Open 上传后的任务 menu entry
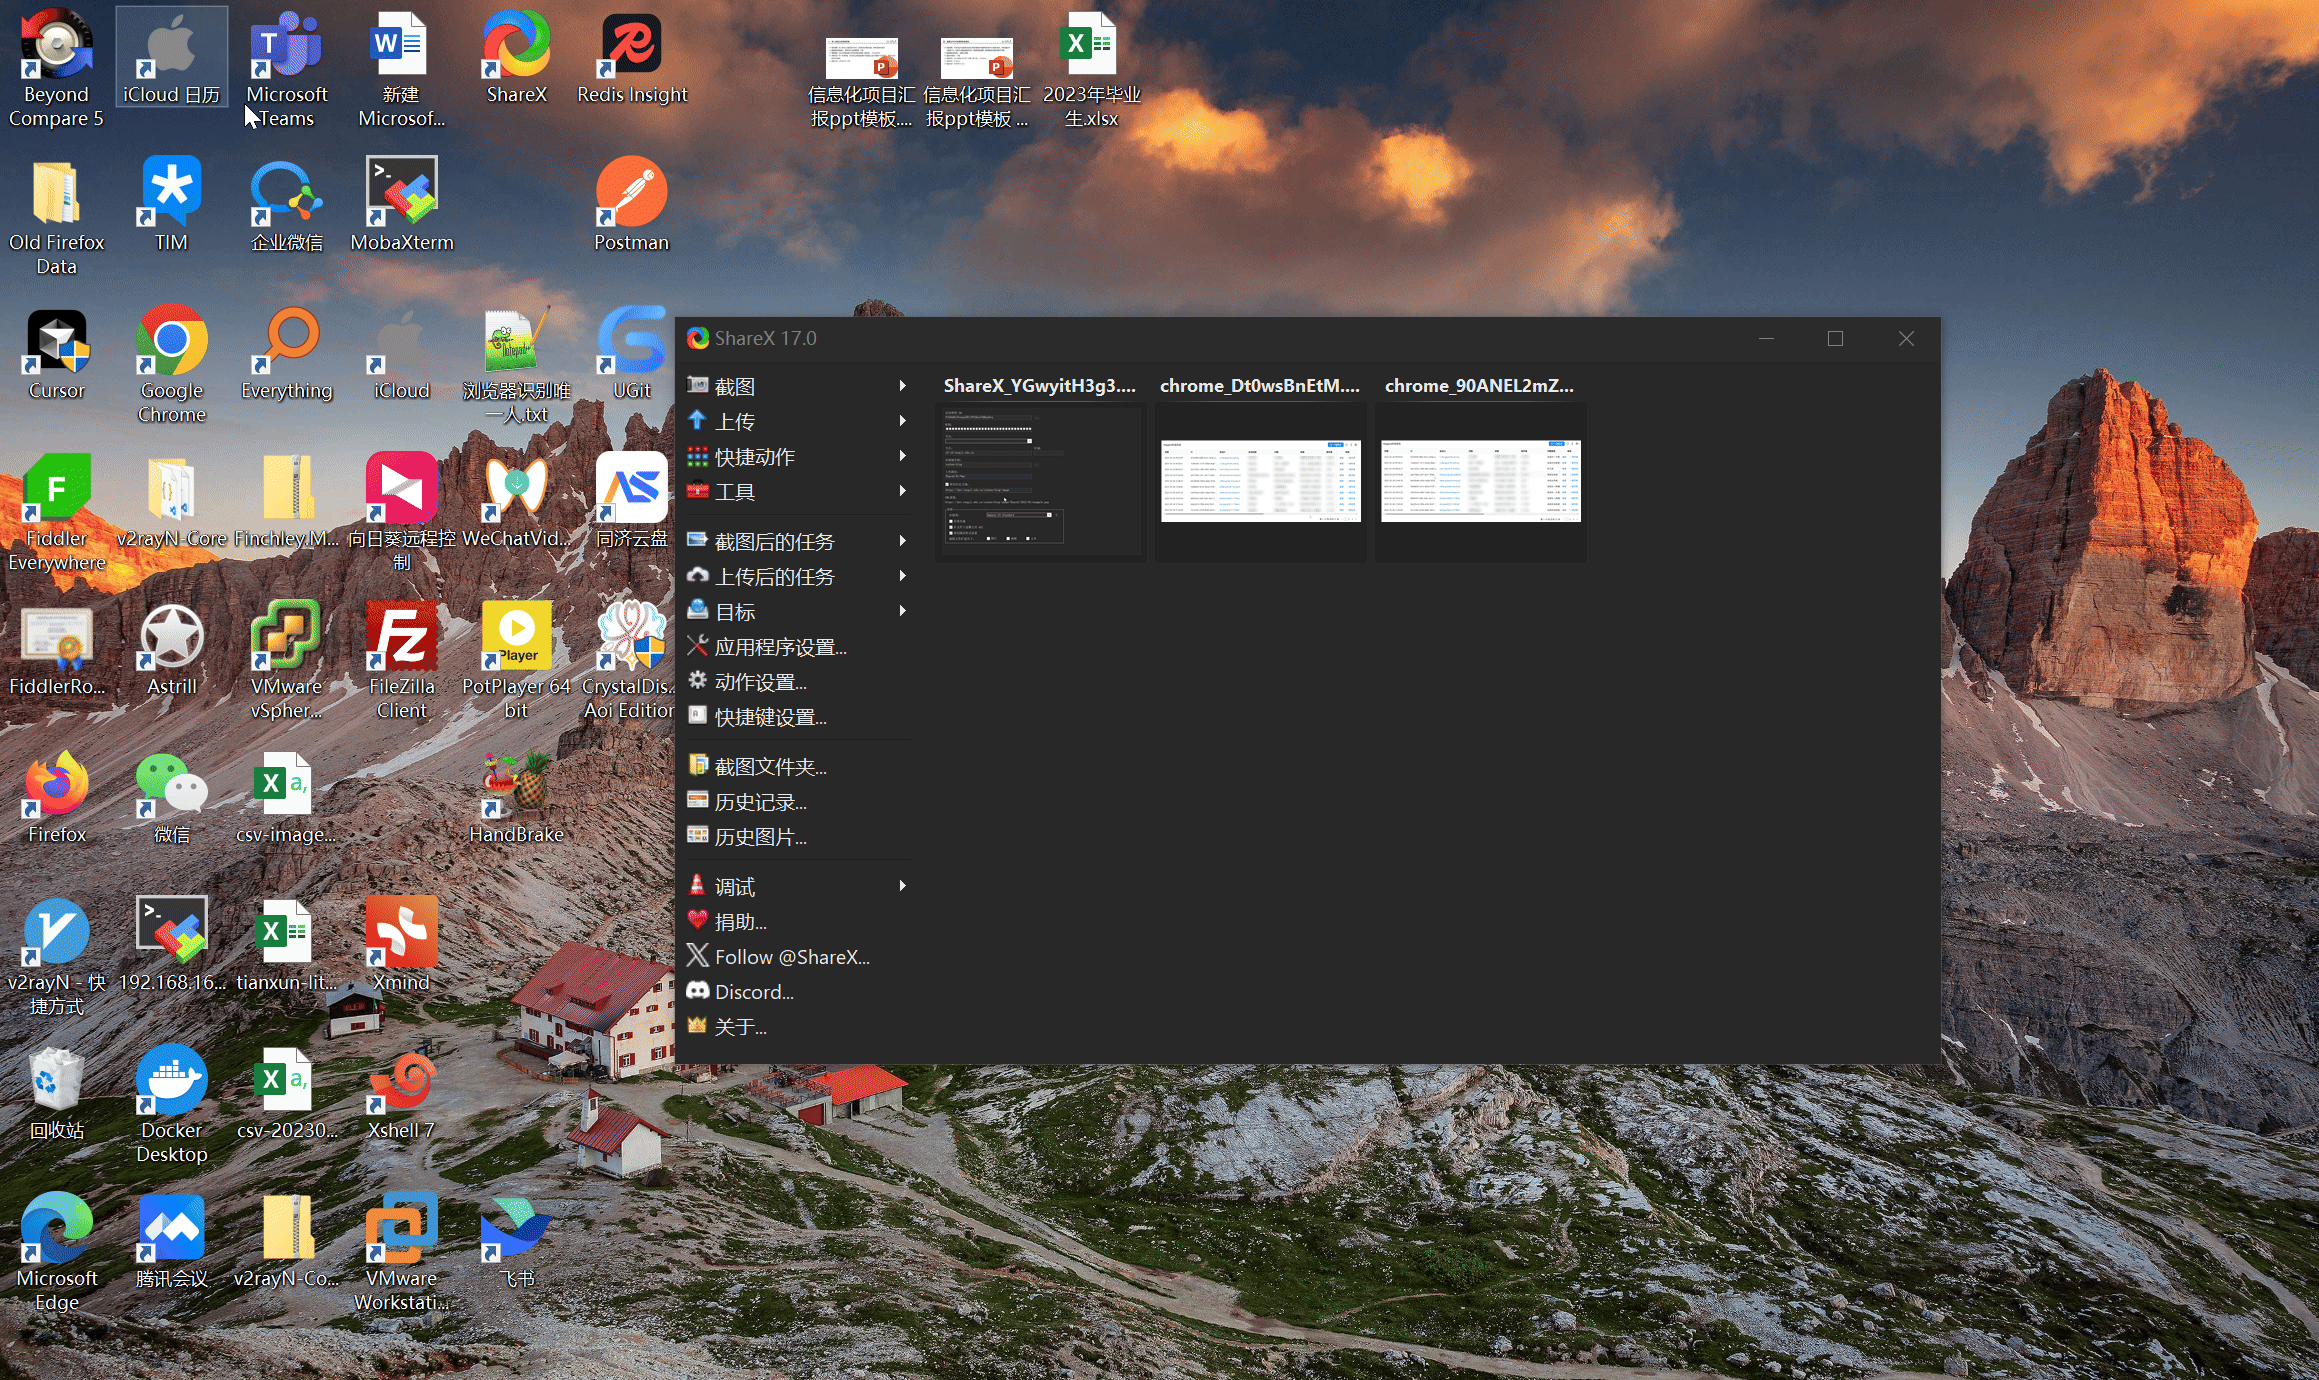 (797, 576)
